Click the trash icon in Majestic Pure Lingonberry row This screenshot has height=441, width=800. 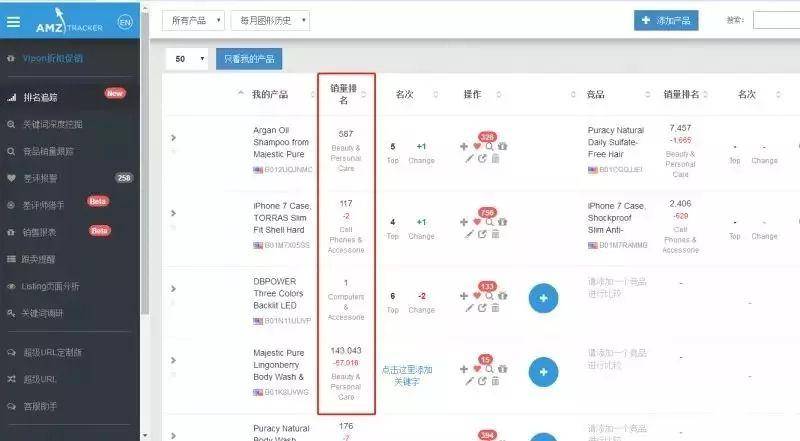tap(495, 381)
